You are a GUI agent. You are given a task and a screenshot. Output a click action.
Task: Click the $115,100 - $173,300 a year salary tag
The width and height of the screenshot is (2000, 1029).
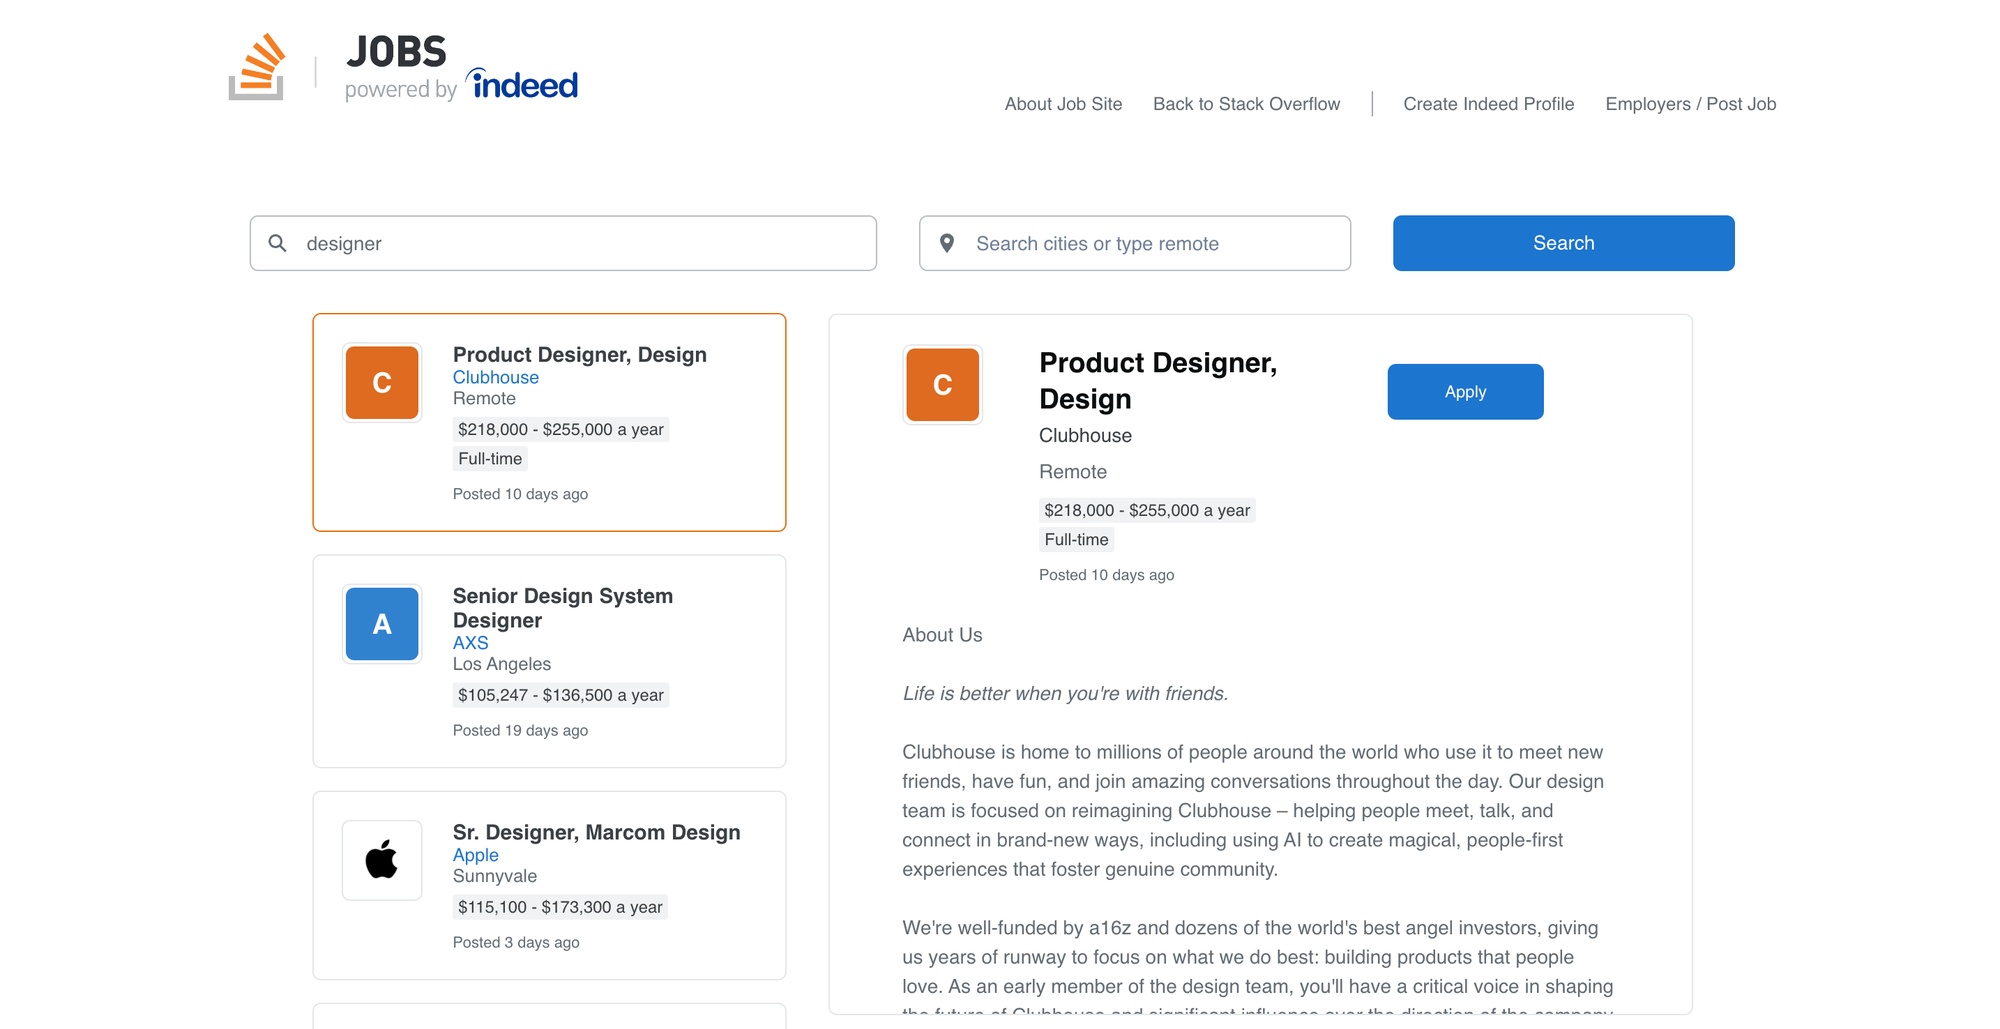(560, 907)
